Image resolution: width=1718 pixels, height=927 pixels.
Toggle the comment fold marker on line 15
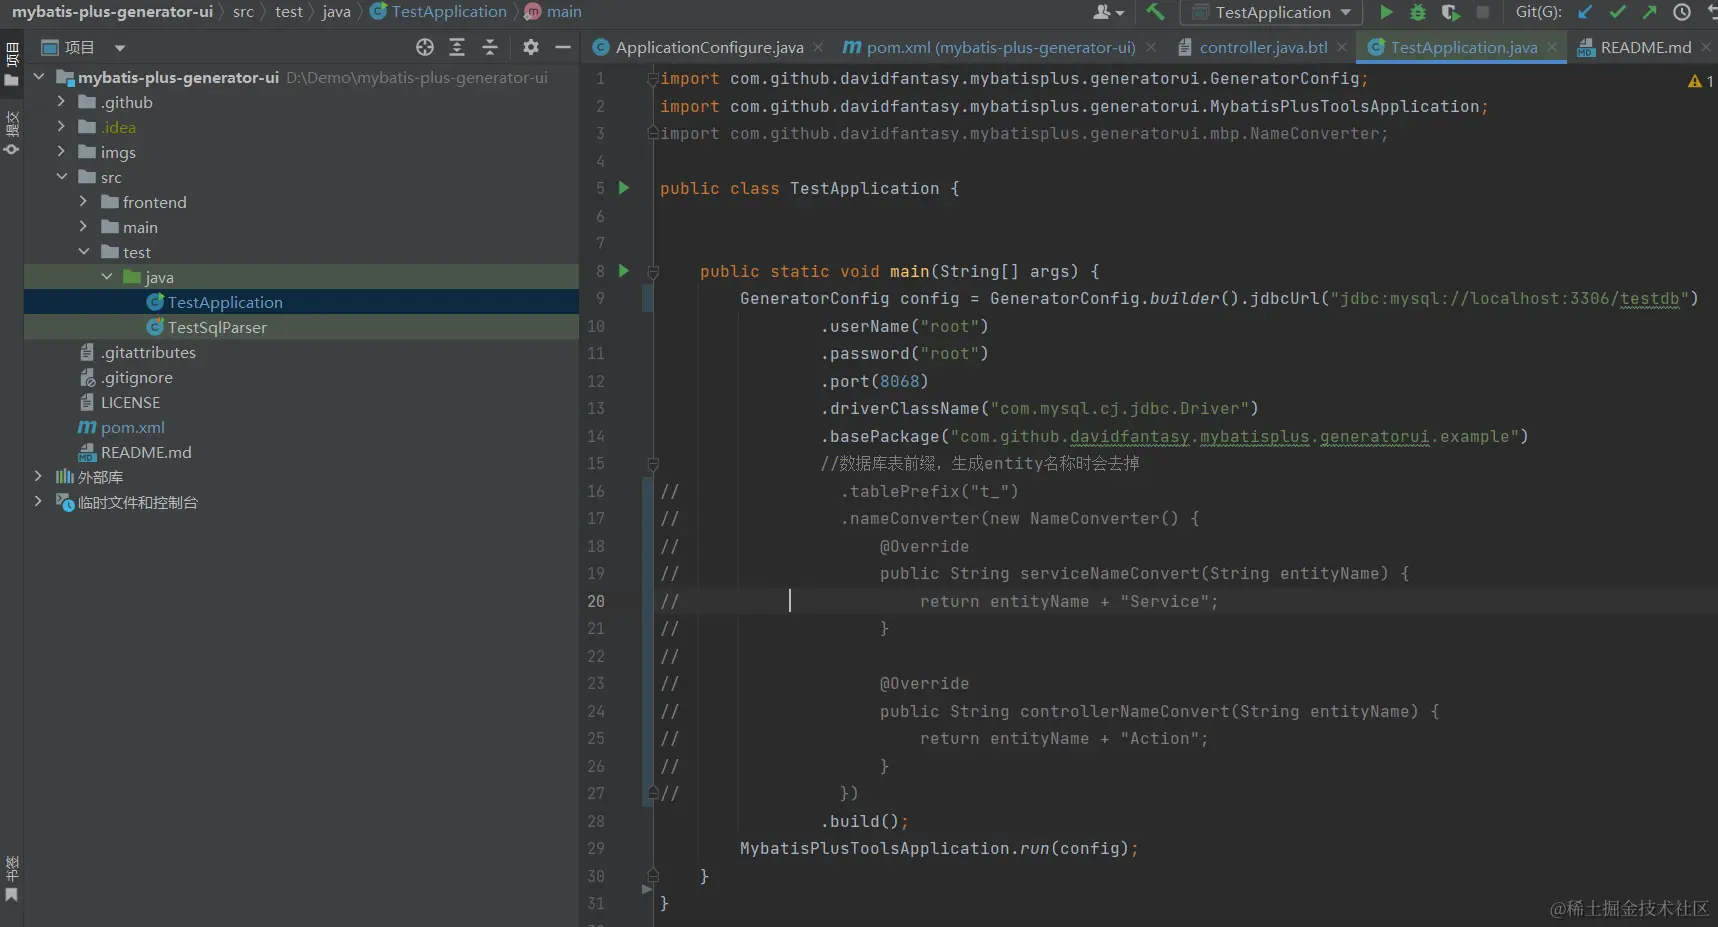tap(653, 464)
